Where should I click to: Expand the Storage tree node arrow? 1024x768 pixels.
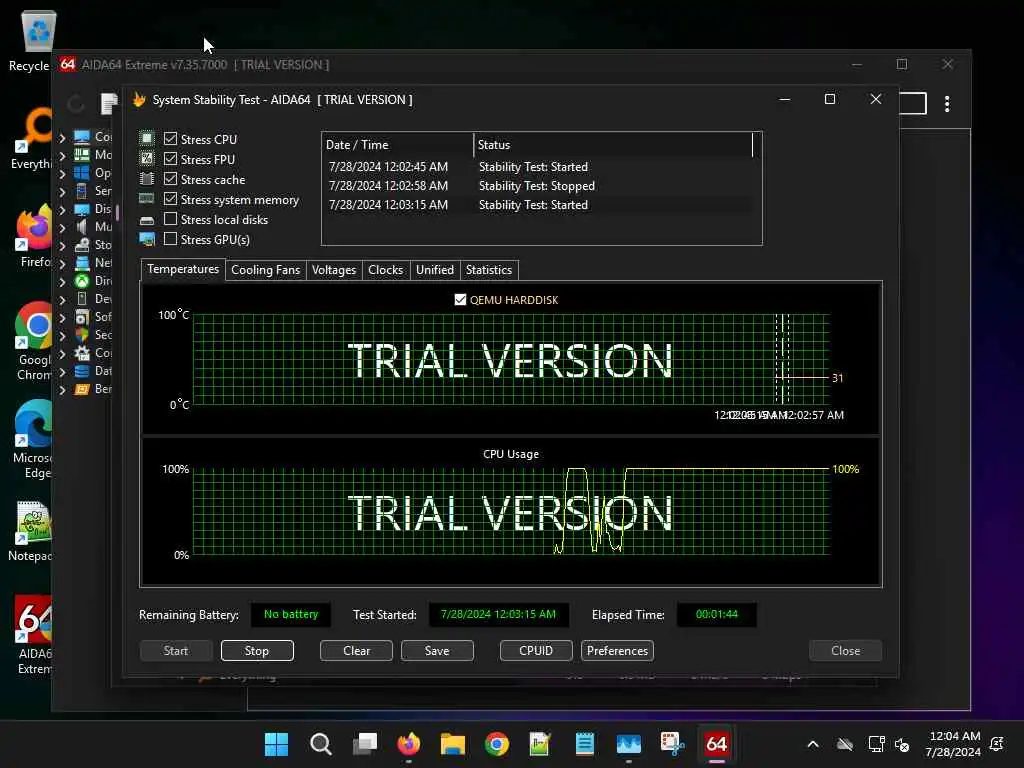[x=62, y=246]
